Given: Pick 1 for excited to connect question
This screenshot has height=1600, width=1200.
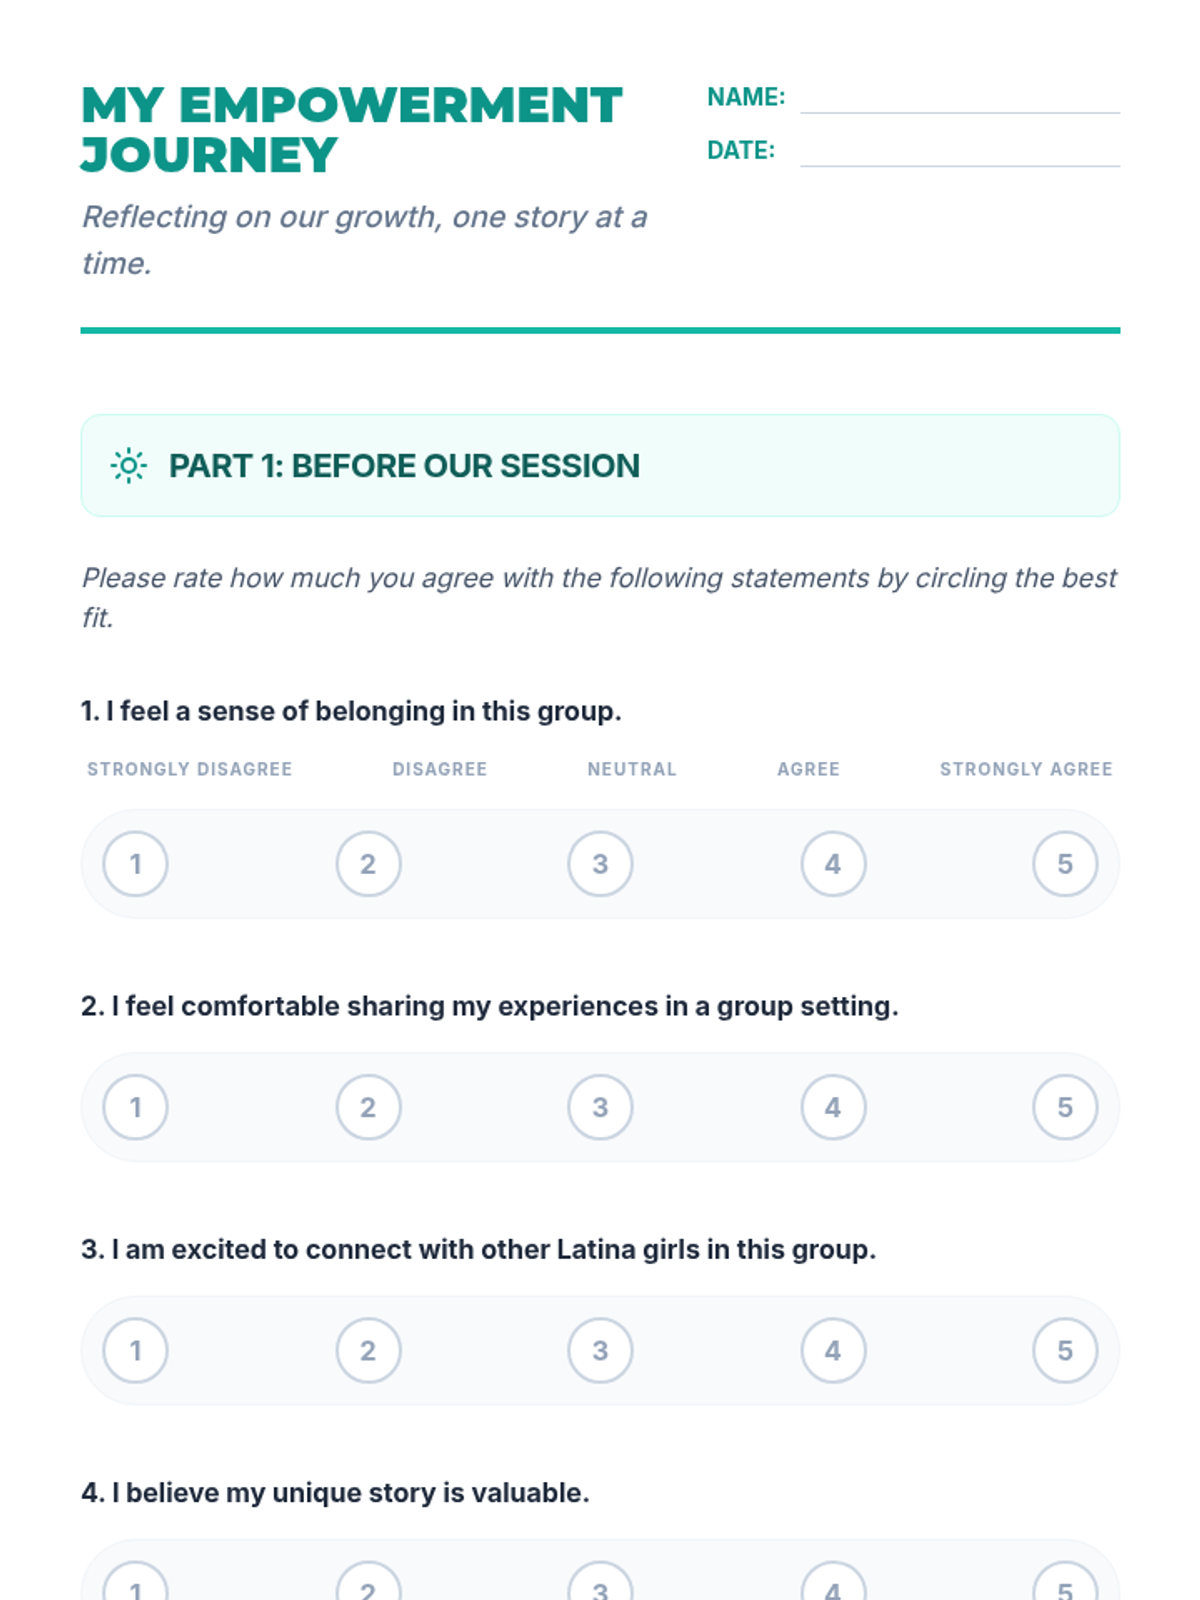Looking at the screenshot, I should point(136,1350).
